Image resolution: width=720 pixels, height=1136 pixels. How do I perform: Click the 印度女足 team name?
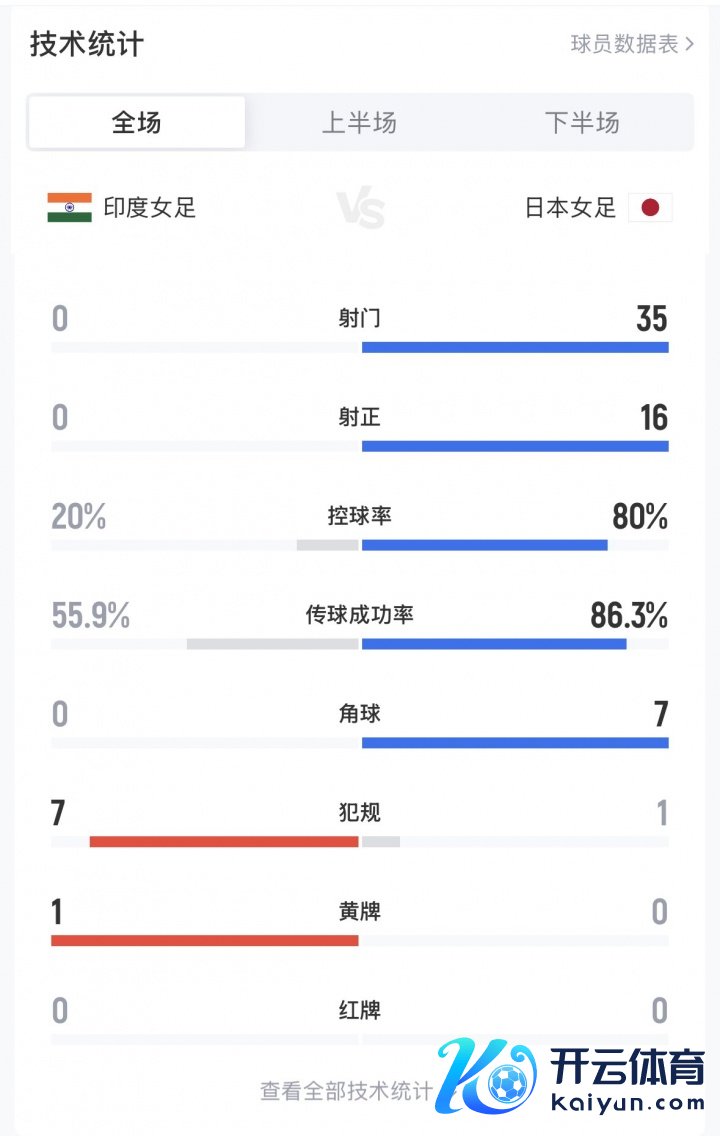150,208
